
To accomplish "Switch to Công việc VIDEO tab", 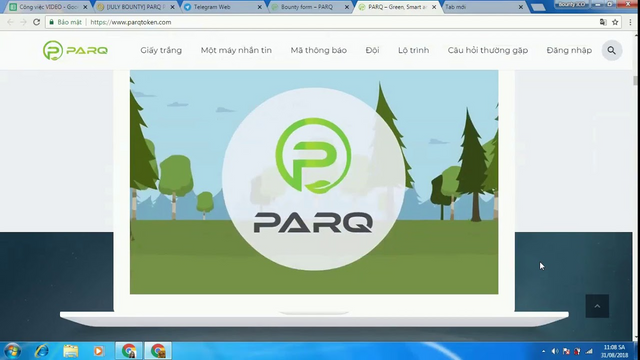I will [x=48, y=7].
